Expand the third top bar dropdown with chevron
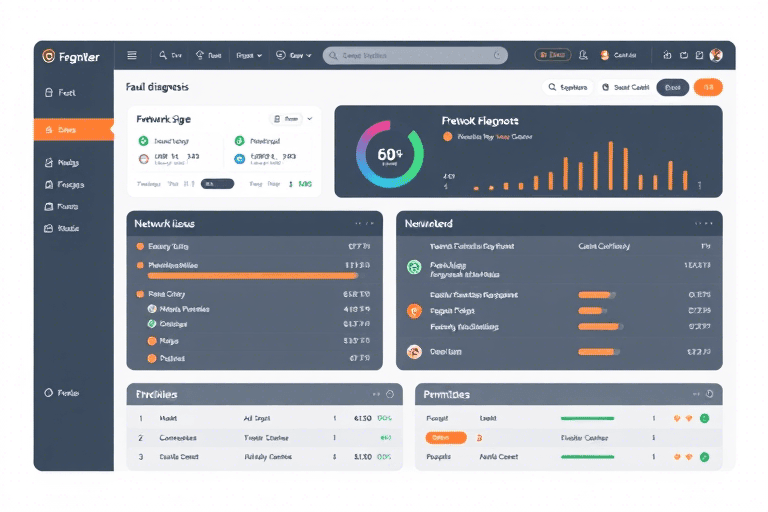The image size is (768, 512). (x=248, y=56)
